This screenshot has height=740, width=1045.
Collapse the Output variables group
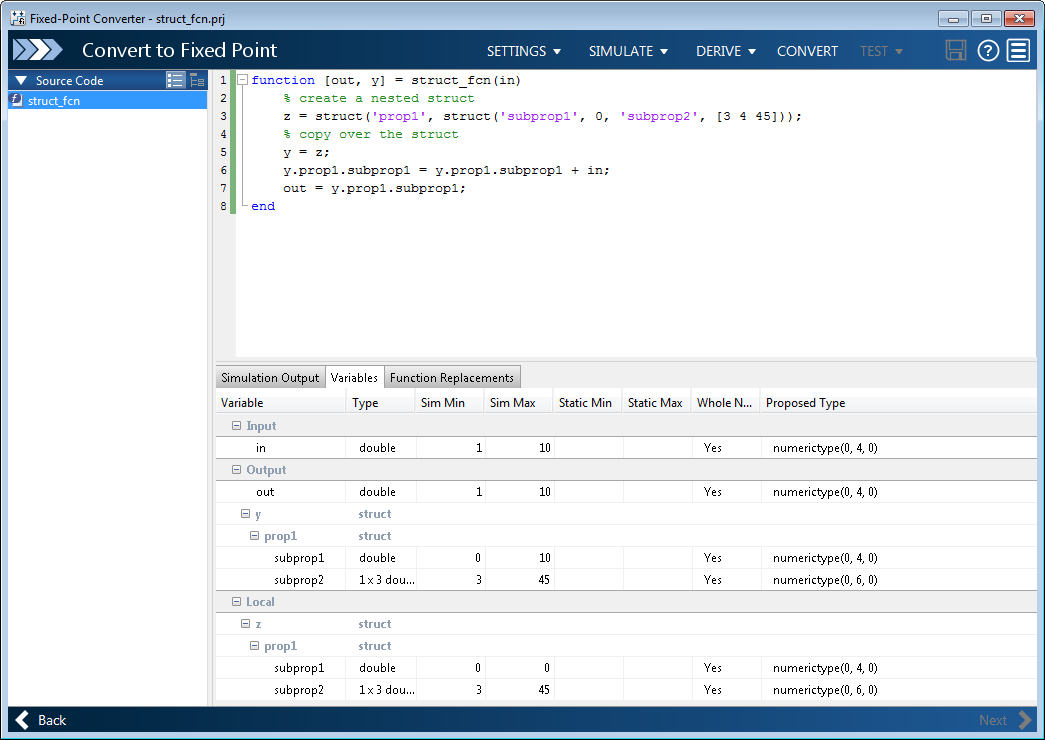237,470
